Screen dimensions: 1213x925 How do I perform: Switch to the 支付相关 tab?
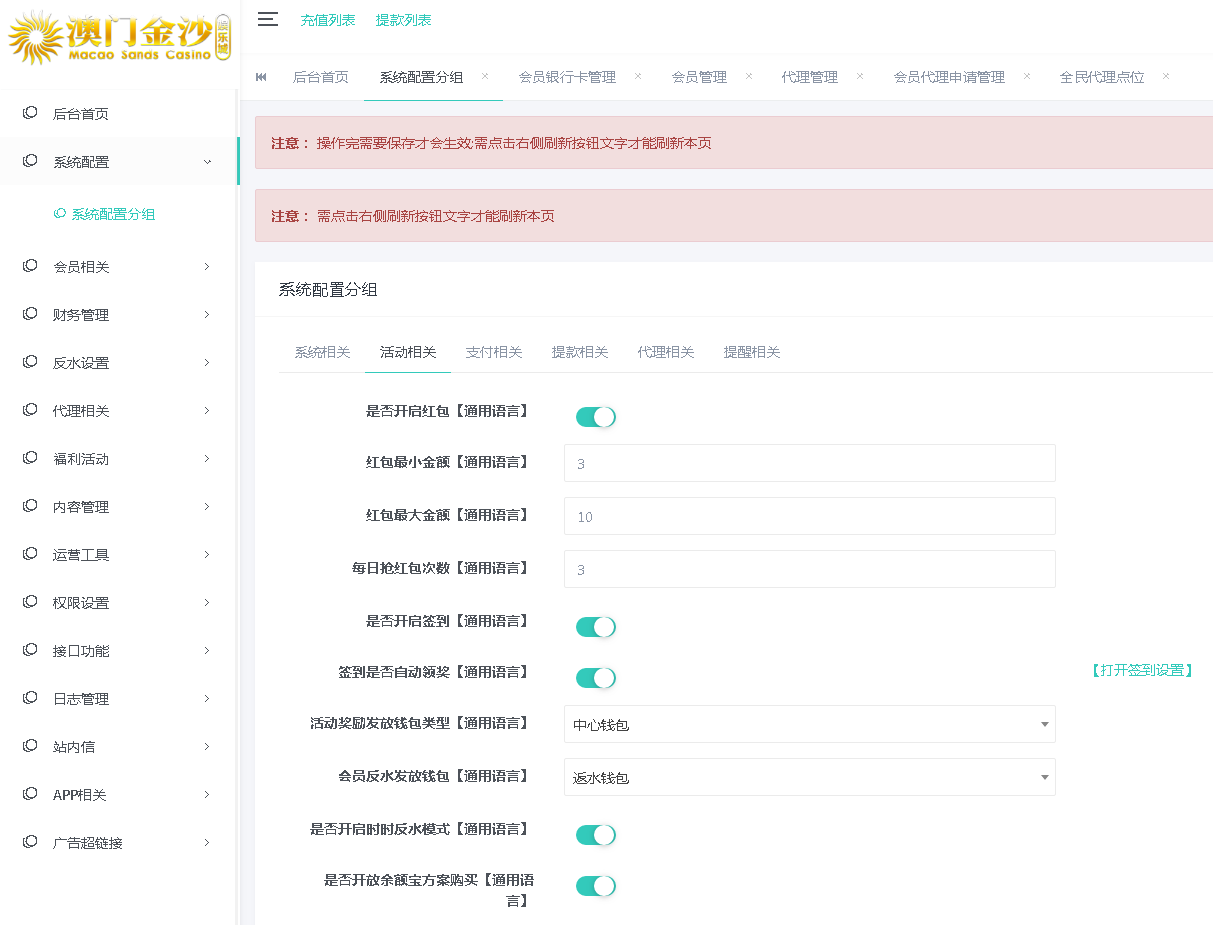493,352
